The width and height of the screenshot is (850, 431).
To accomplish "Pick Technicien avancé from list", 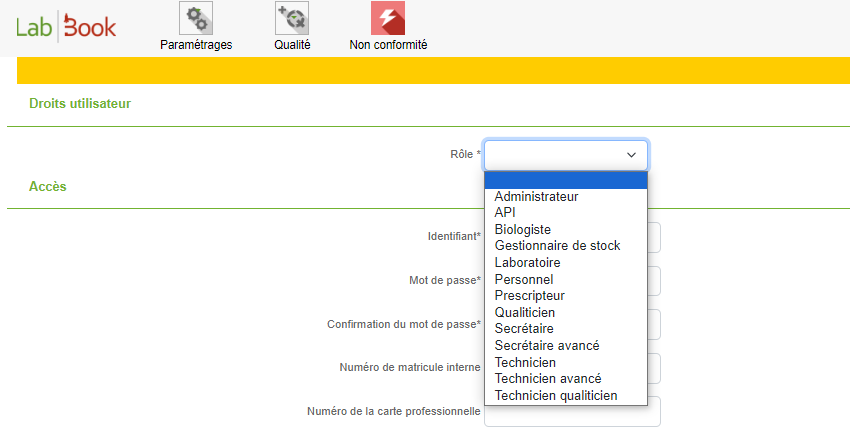I will [548, 378].
